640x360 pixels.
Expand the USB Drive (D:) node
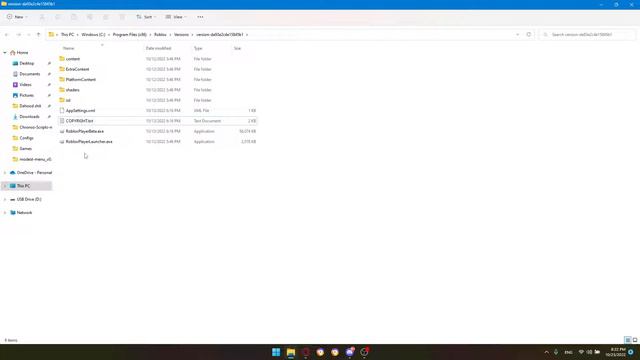pyautogui.click(x=5, y=199)
